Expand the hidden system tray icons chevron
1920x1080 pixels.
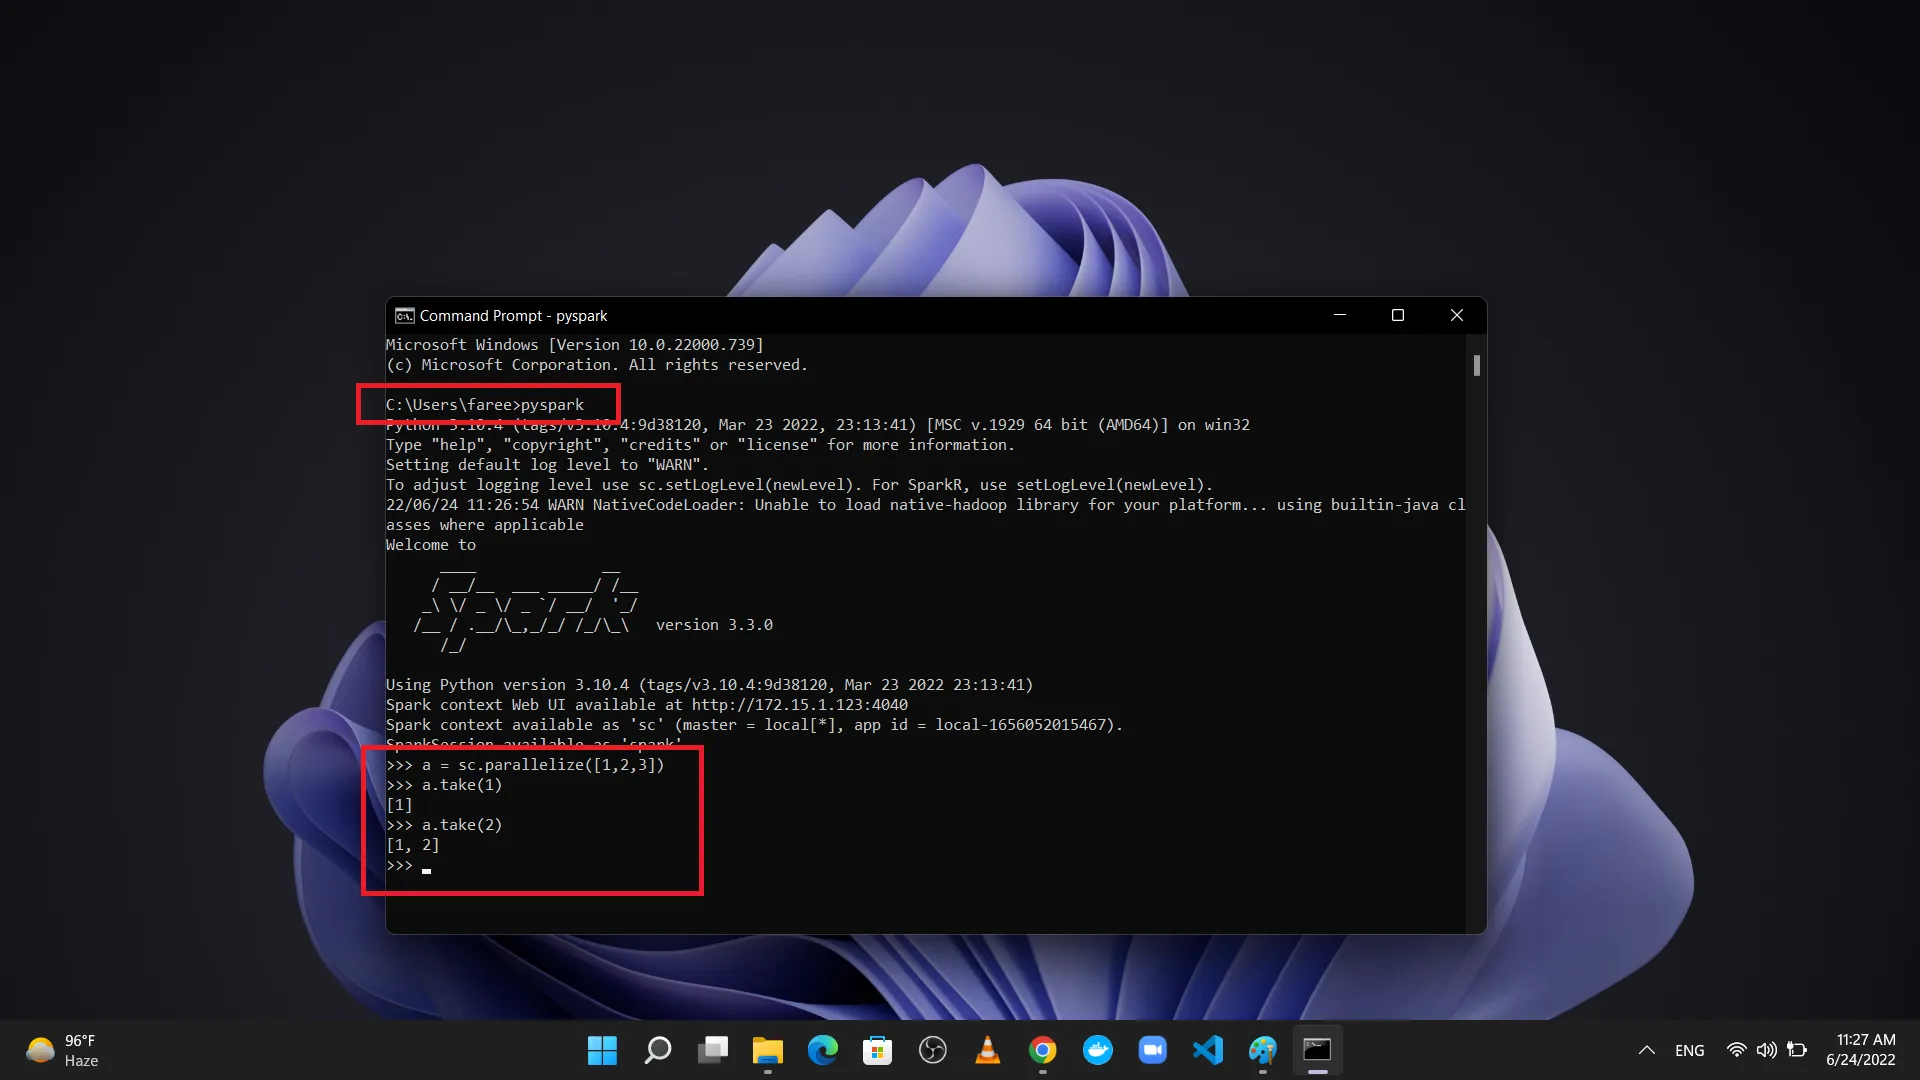tap(1646, 1050)
